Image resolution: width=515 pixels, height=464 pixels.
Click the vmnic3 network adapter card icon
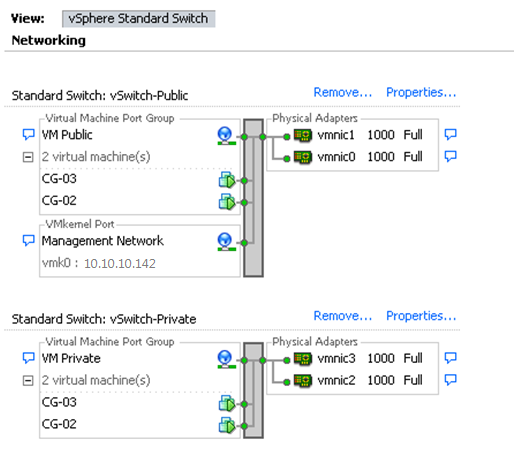coord(303,359)
